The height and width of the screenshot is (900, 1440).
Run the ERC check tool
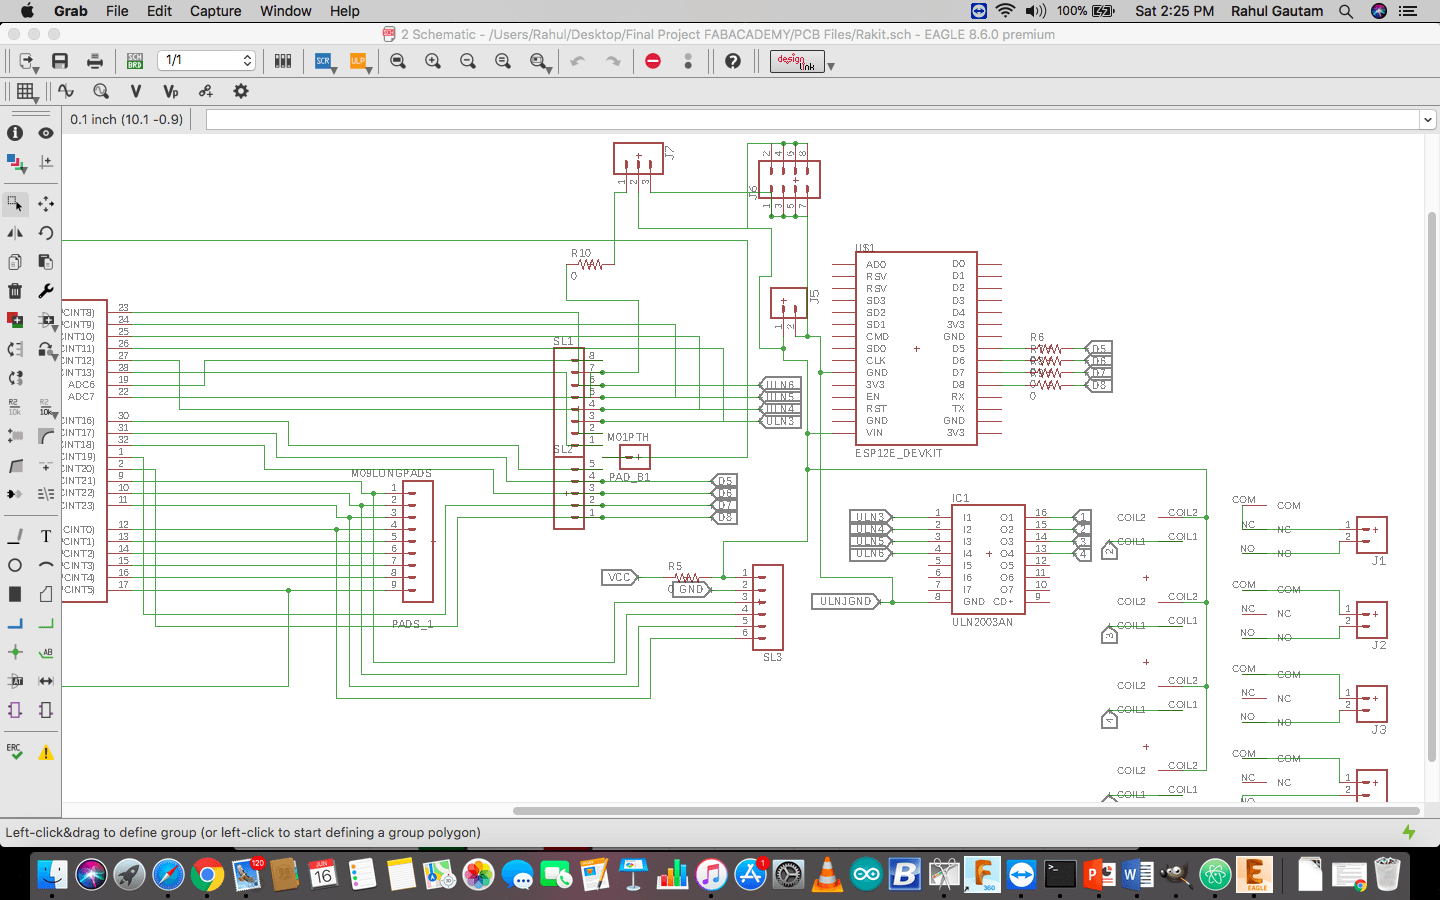[x=15, y=752]
